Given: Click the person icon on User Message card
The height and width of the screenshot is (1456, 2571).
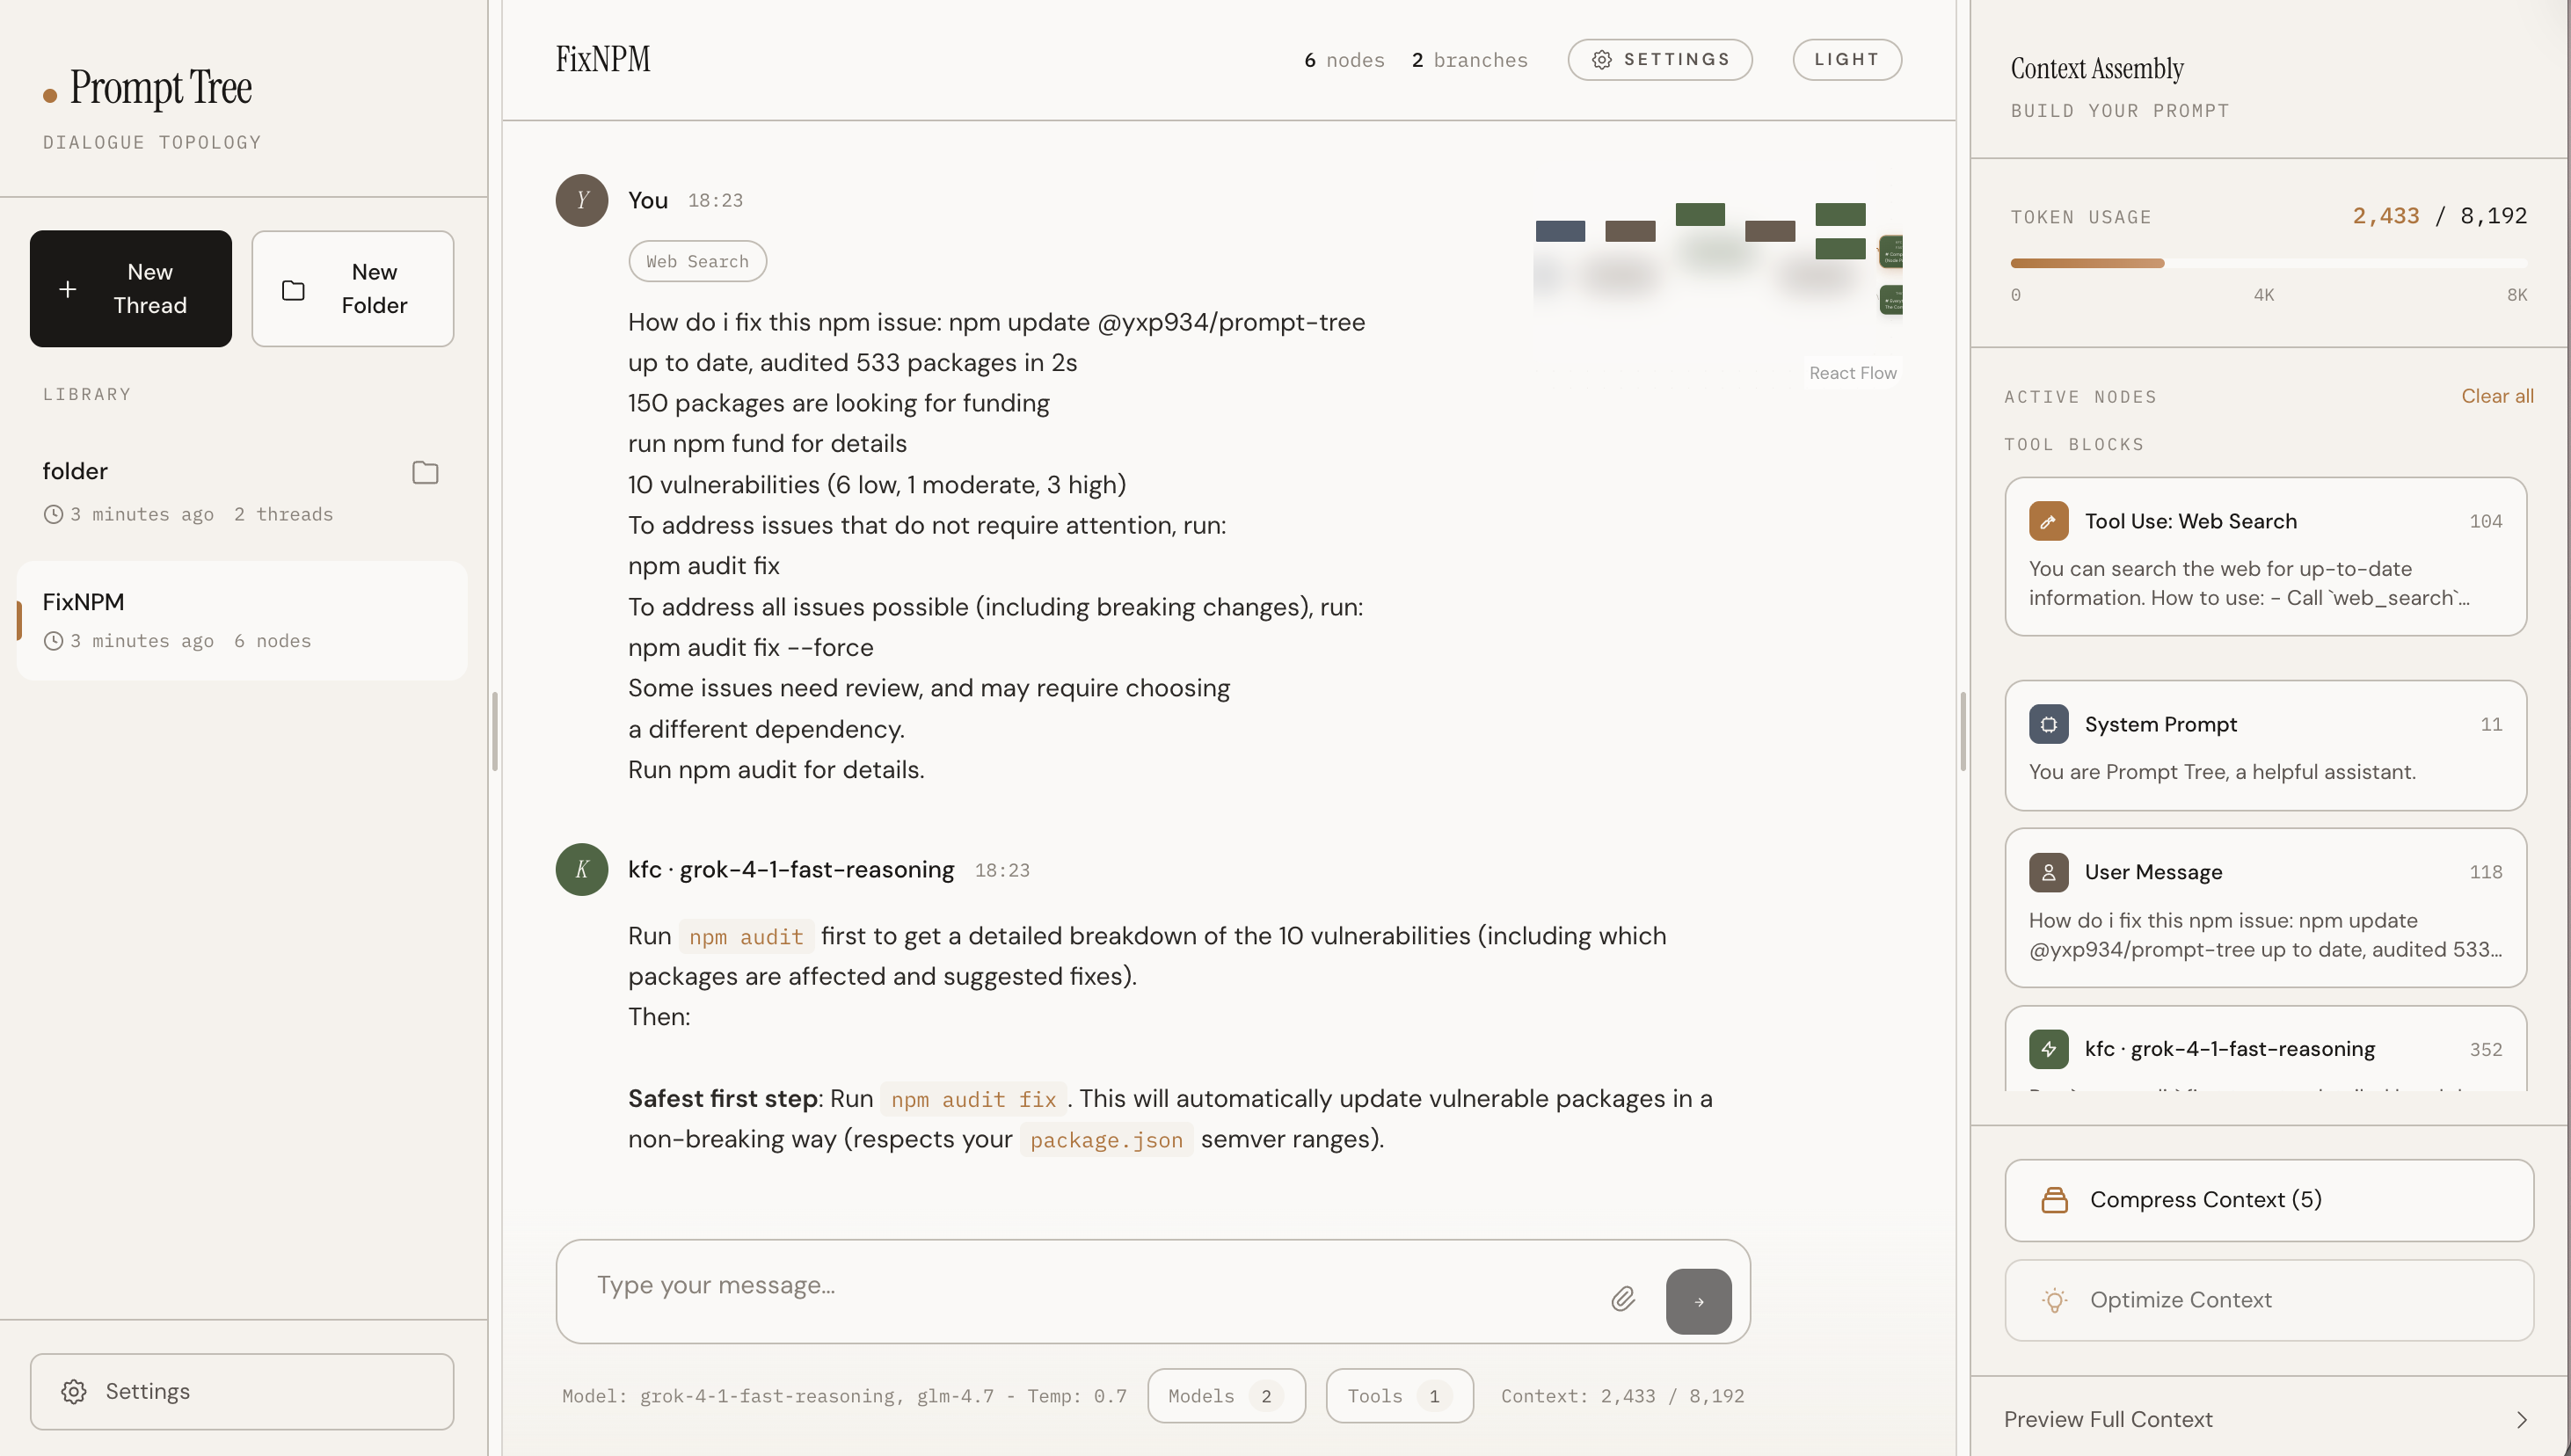Looking at the screenshot, I should coord(2048,872).
